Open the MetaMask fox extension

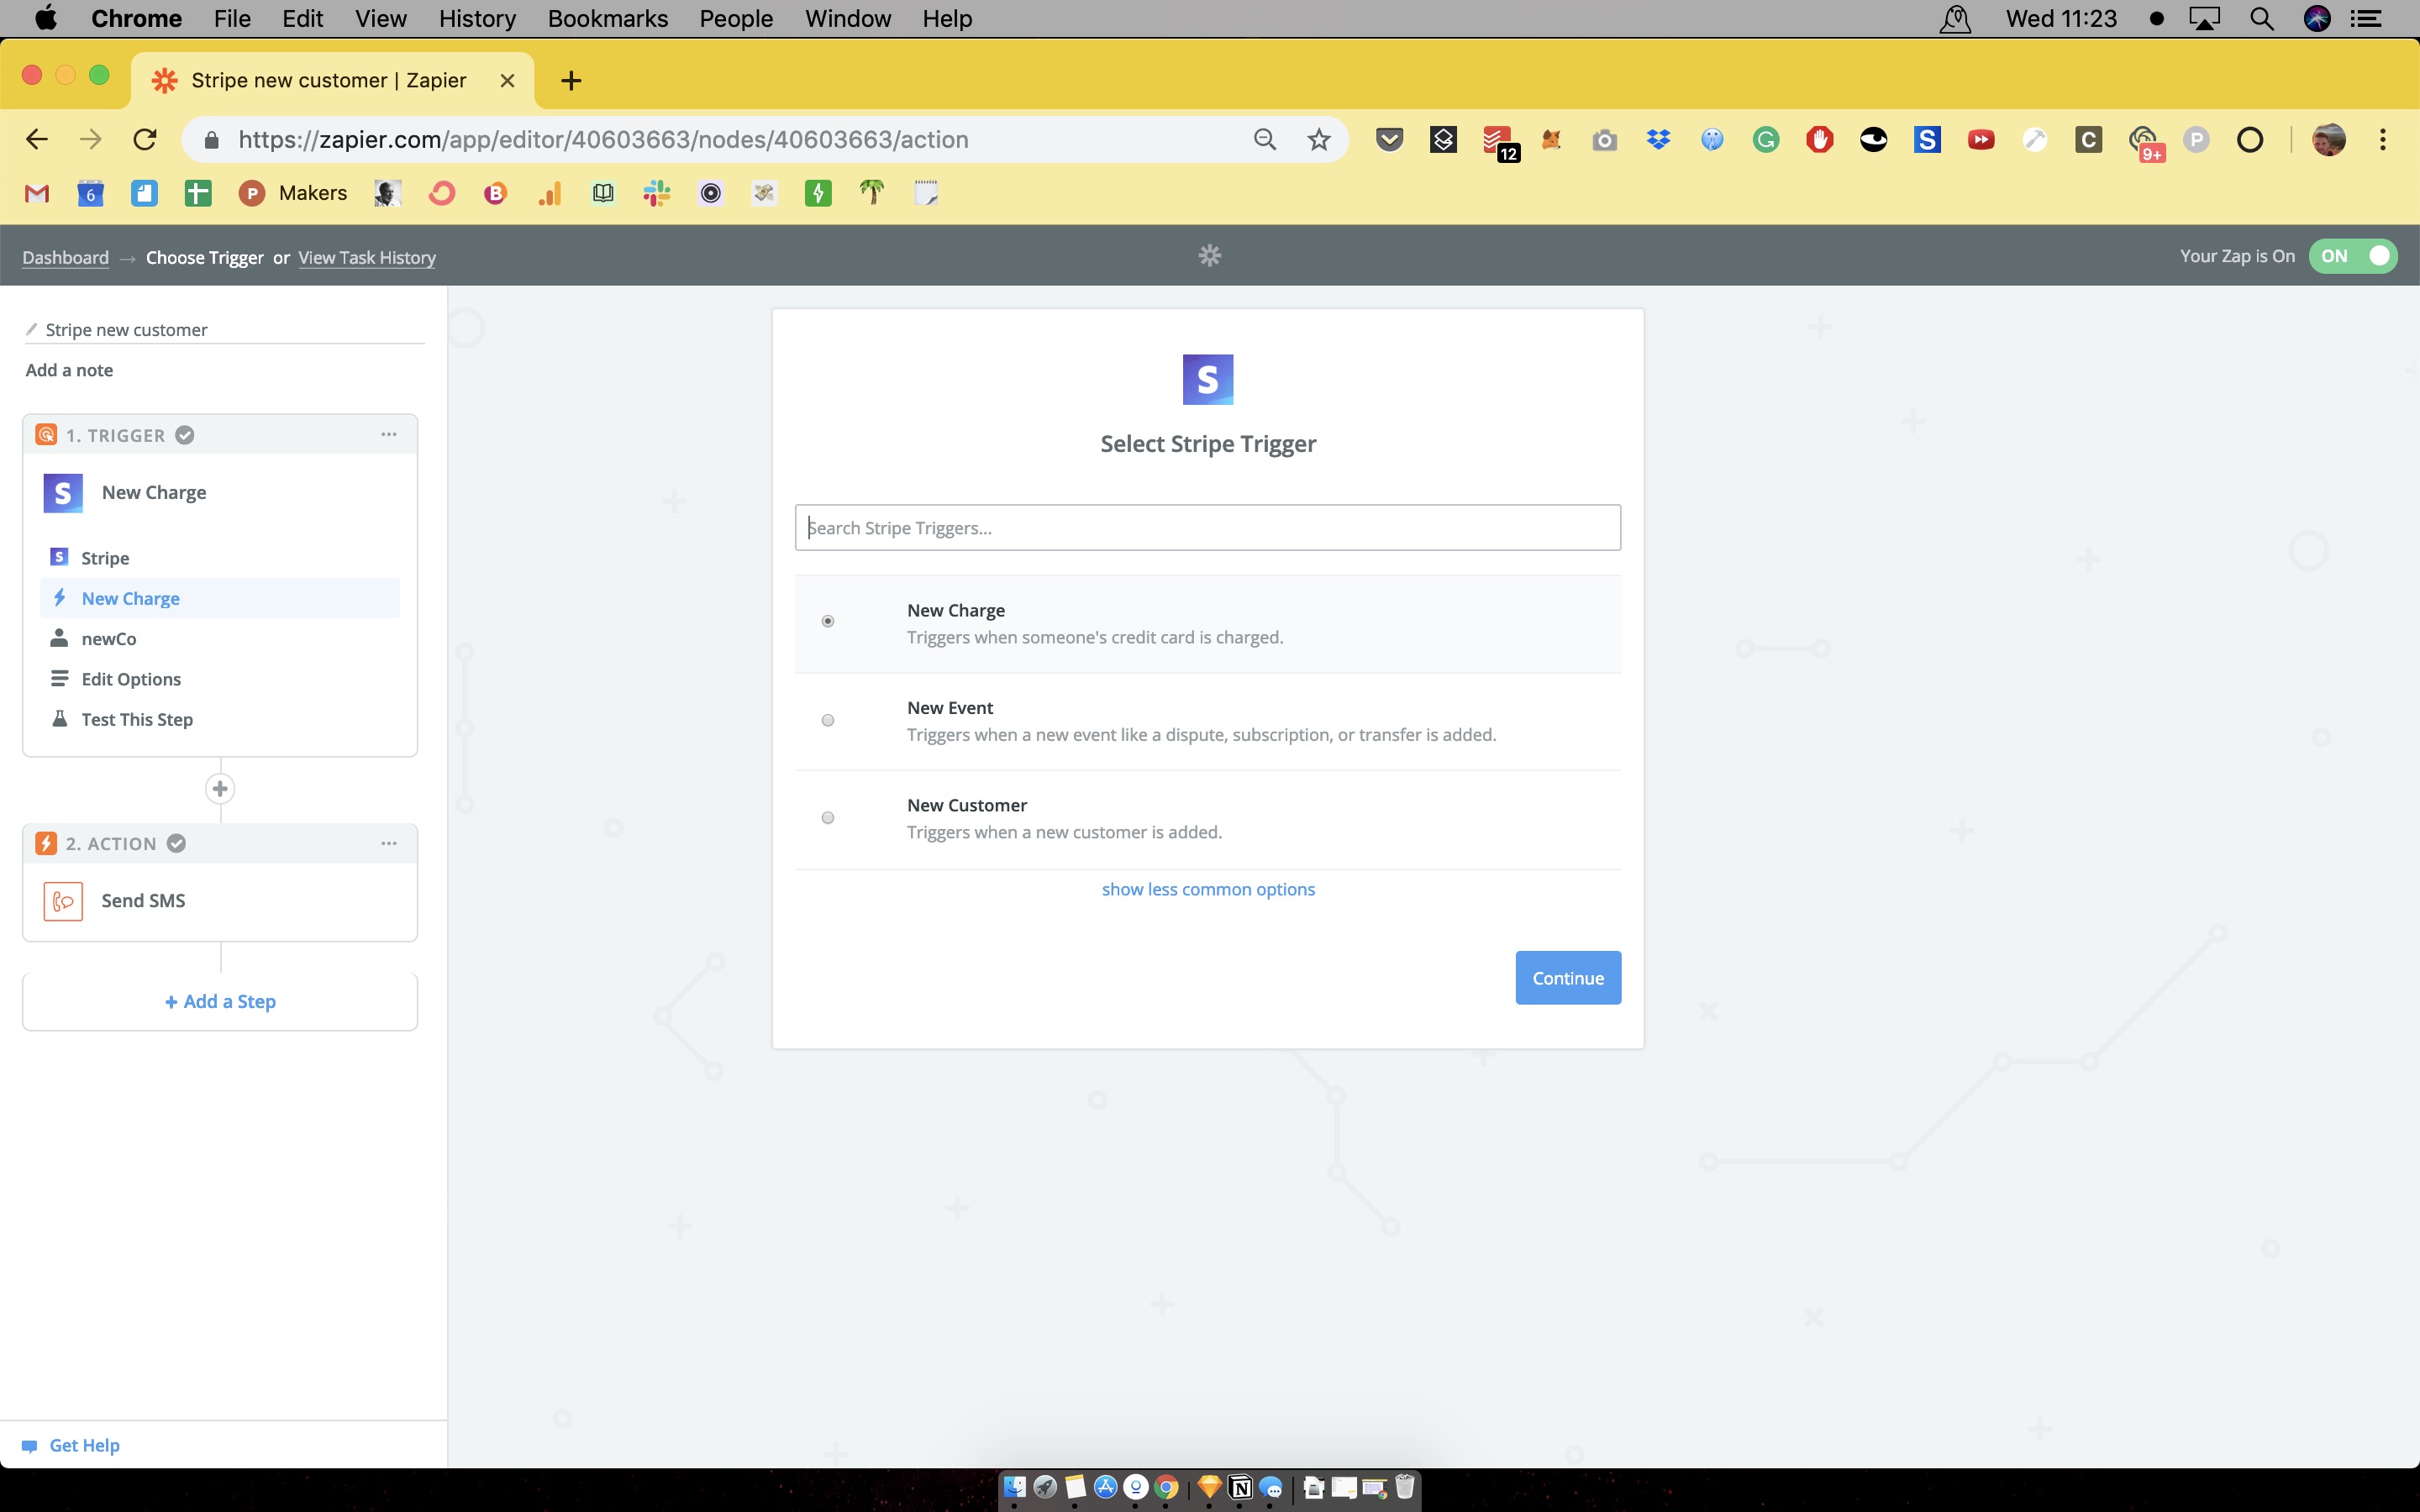pyautogui.click(x=1551, y=139)
